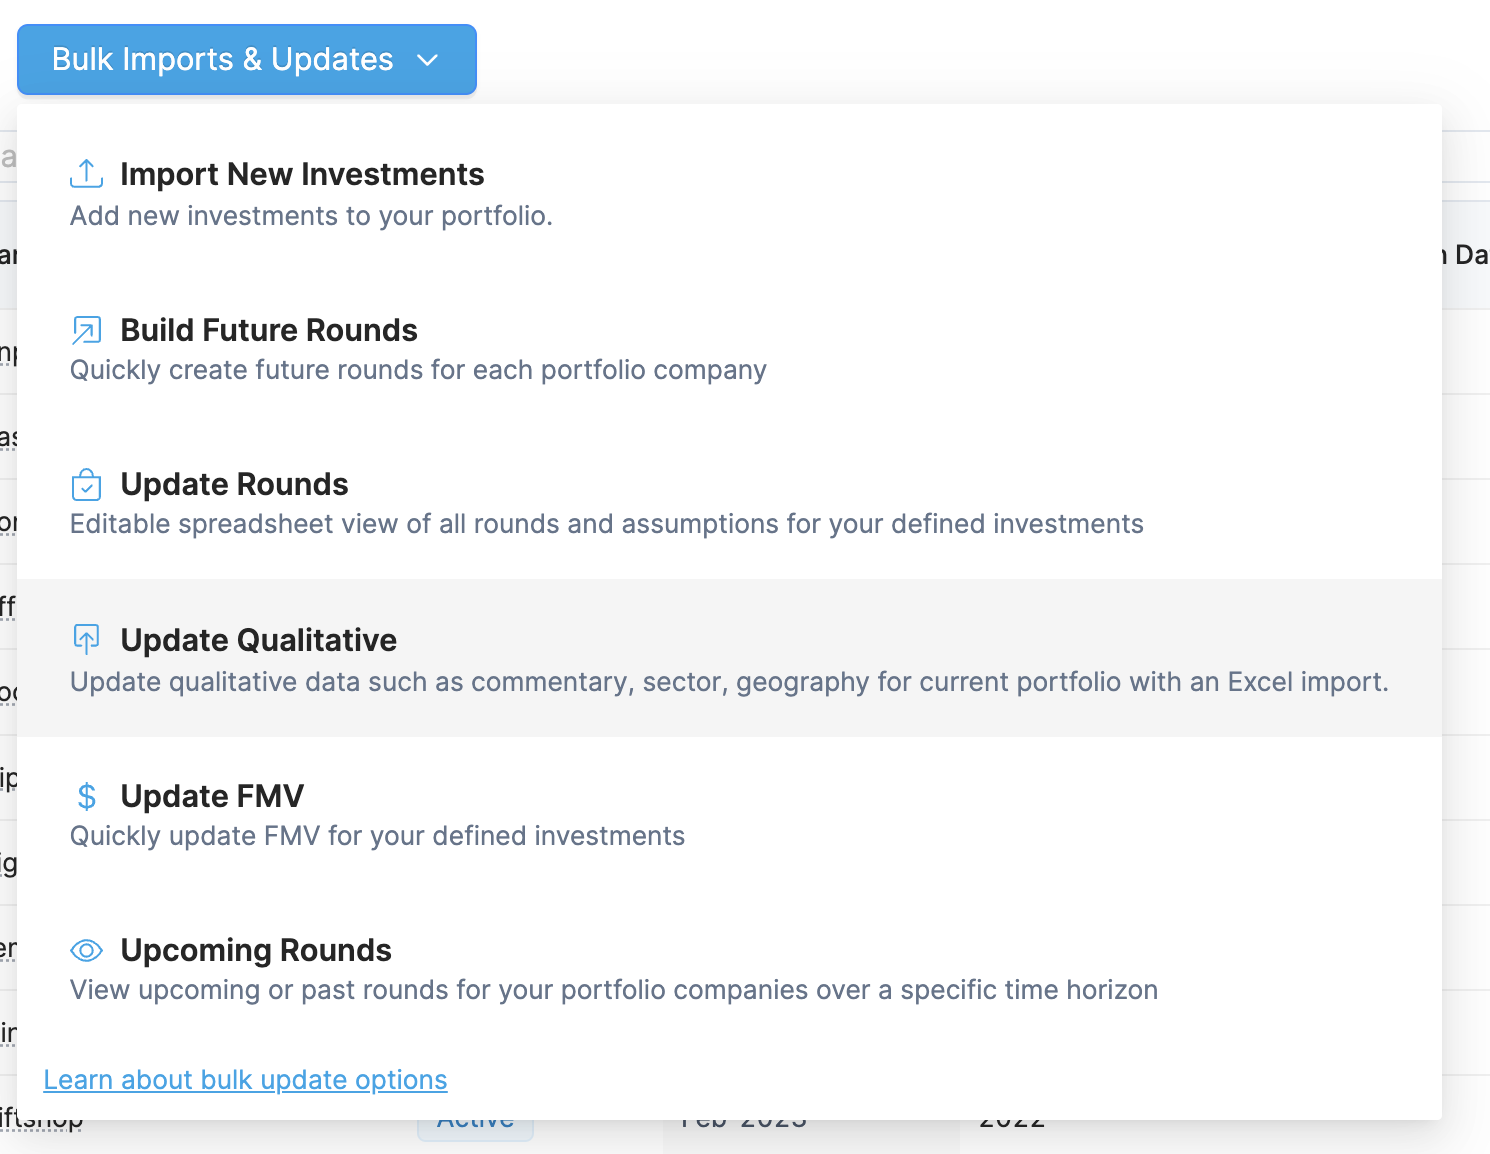Open the Upcoming Rounds menu item
This screenshot has width=1490, height=1154.
(x=256, y=950)
